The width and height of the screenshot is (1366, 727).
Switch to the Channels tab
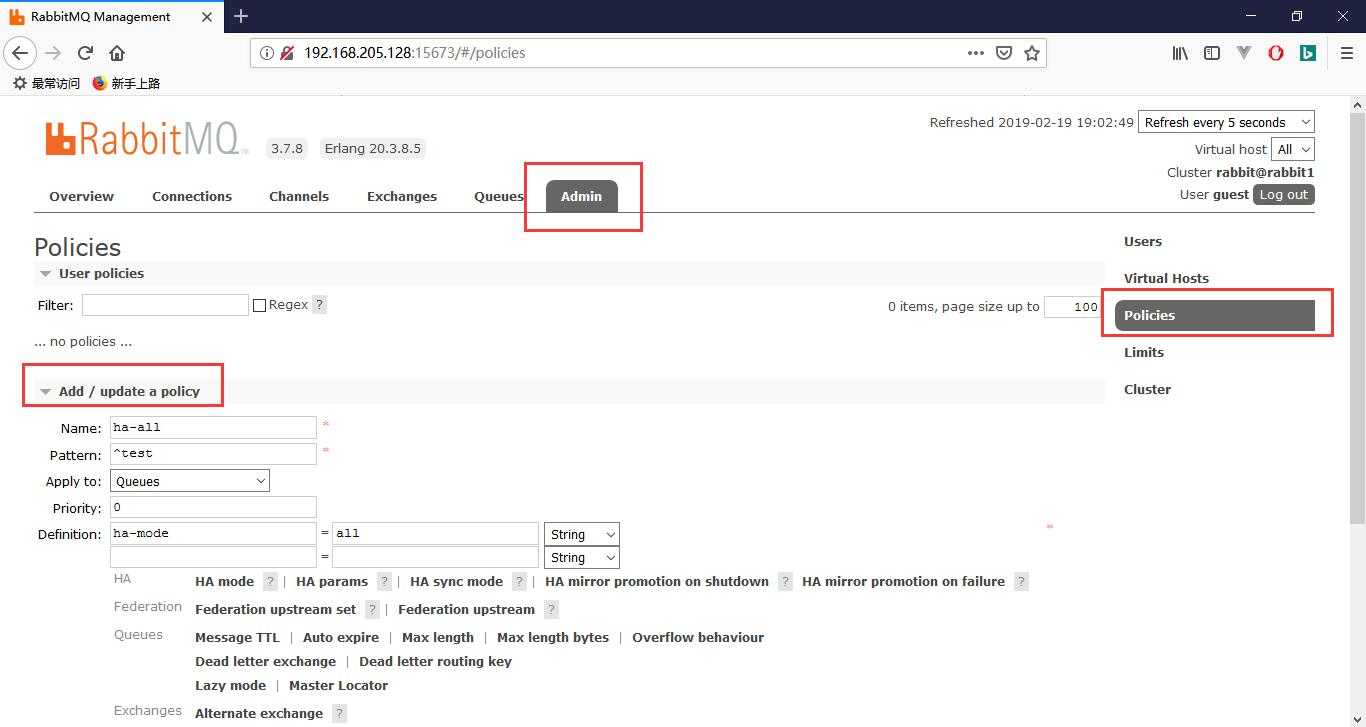pyautogui.click(x=299, y=196)
